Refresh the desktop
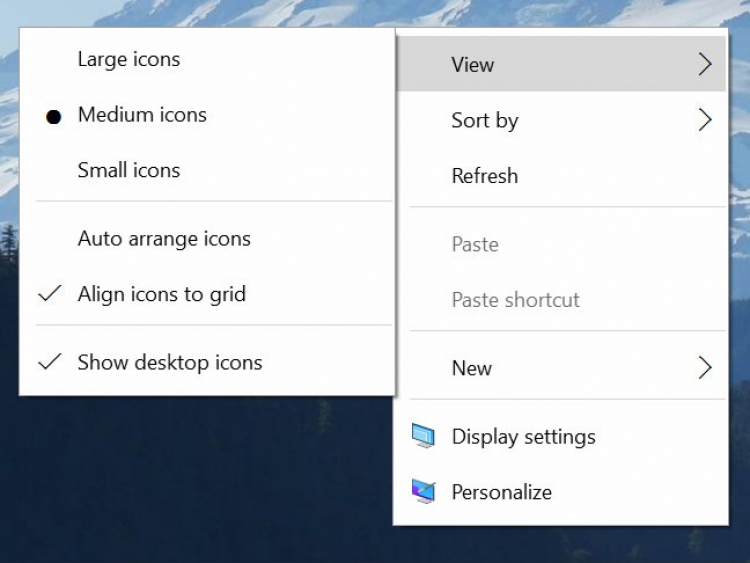This screenshot has width=750, height=563. tap(485, 176)
